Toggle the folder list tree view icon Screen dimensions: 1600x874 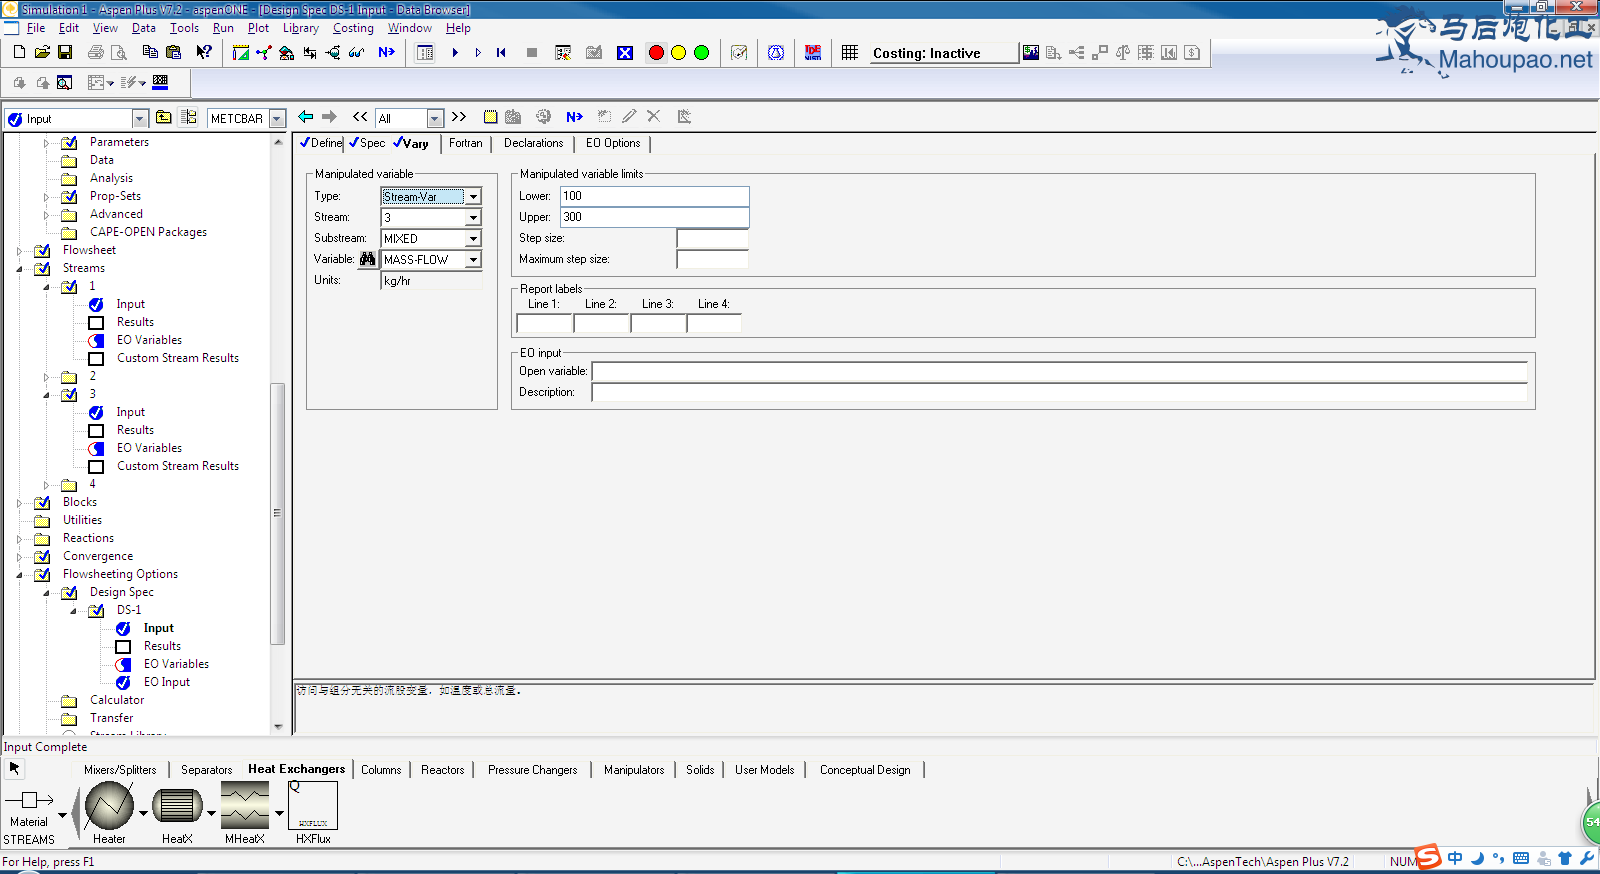pos(189,117)
